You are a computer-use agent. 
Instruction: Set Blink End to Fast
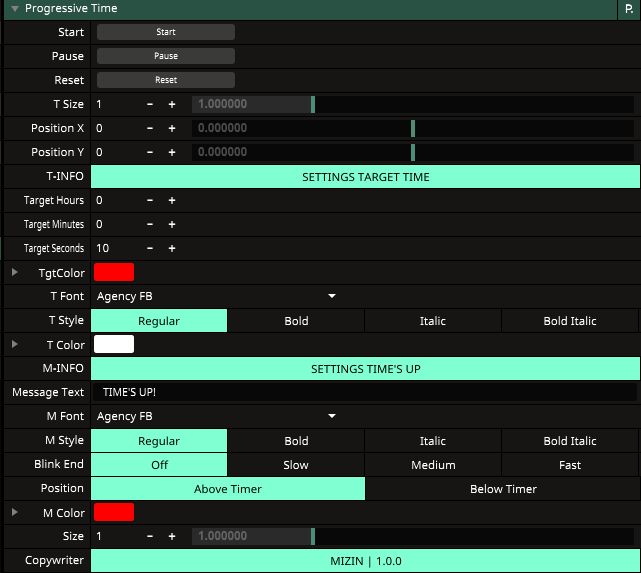point(570,465)
